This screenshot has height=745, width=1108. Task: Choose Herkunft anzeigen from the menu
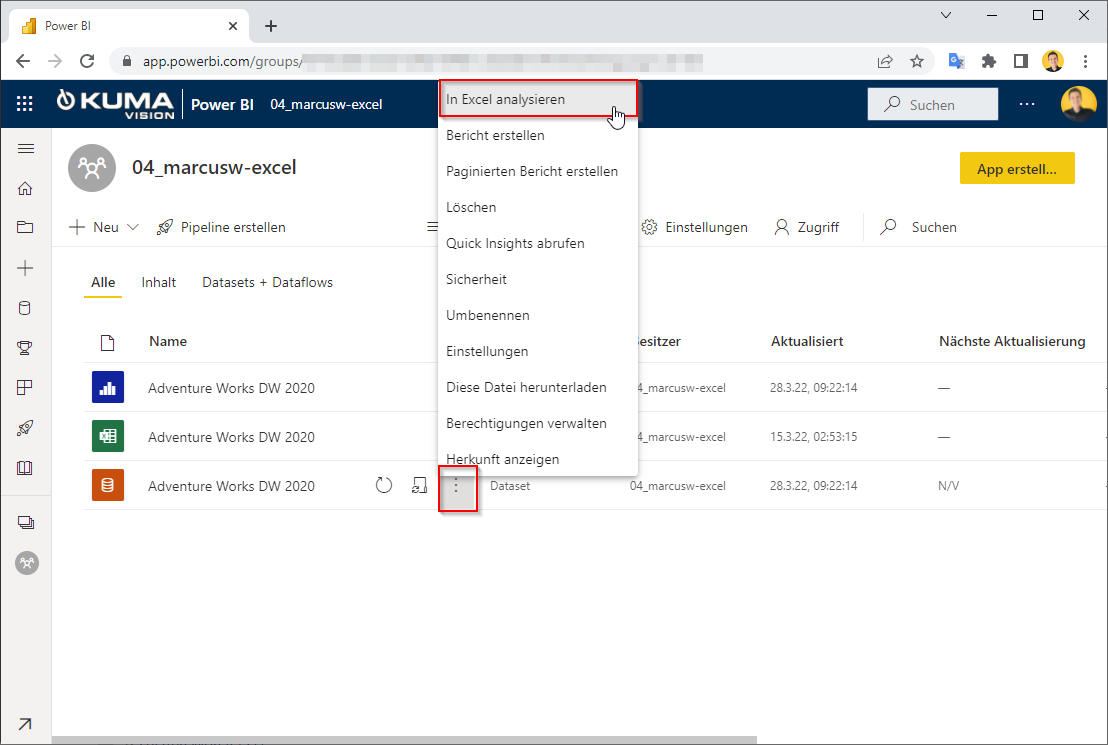538,459
